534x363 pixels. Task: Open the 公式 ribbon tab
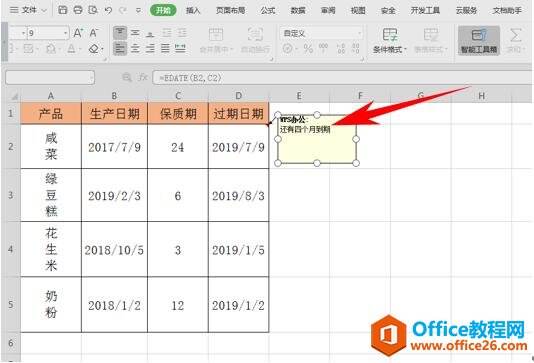click(268, 11)
